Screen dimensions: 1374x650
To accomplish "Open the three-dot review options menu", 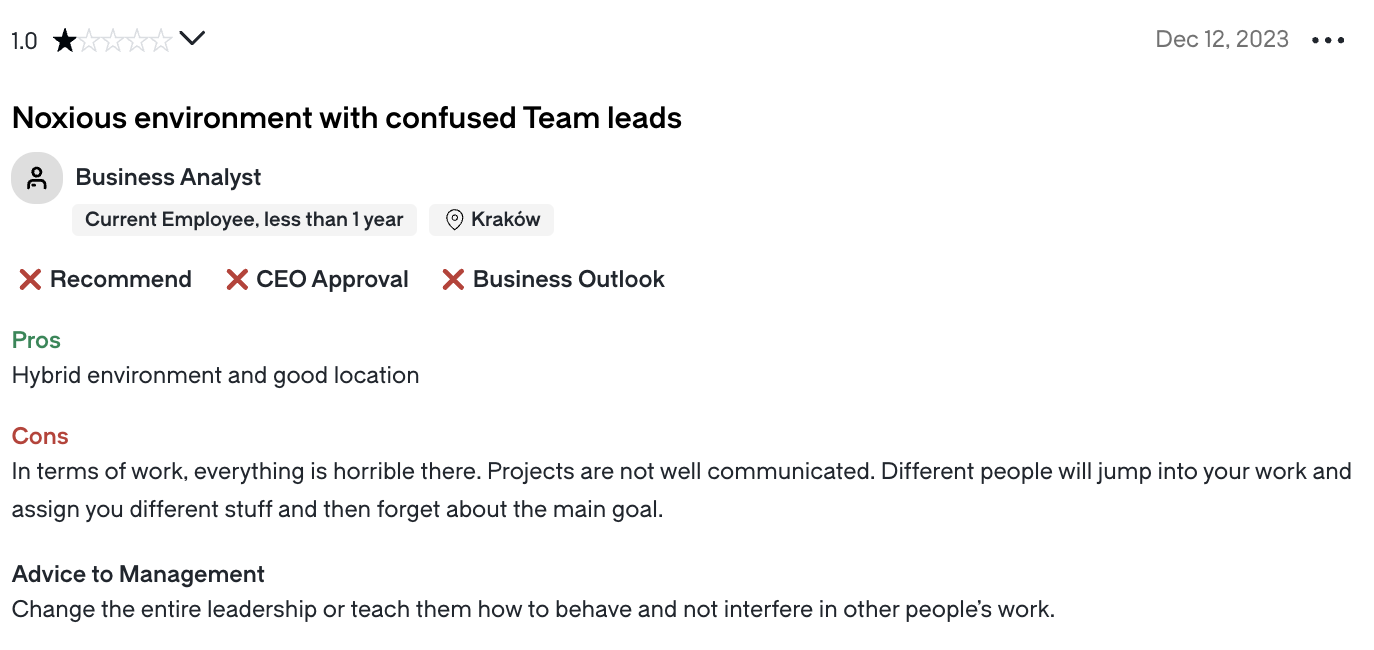I will coord(1328,40).
